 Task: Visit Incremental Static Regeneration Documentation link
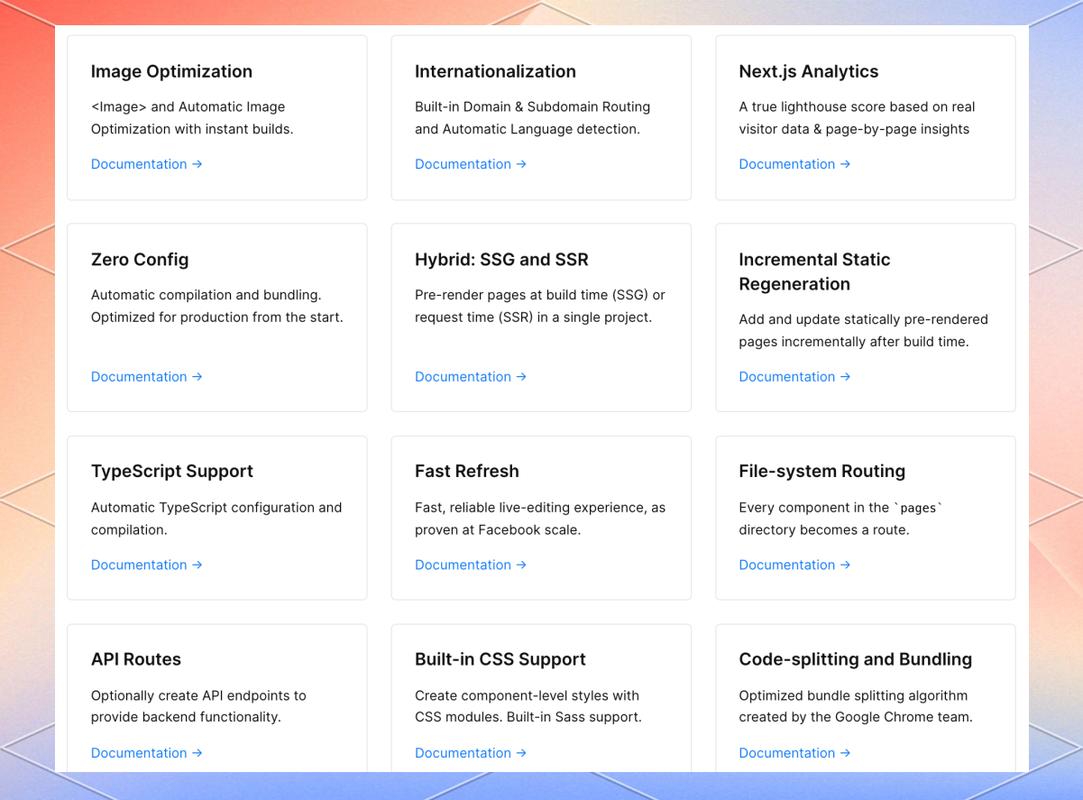click(x=794, y=377)
